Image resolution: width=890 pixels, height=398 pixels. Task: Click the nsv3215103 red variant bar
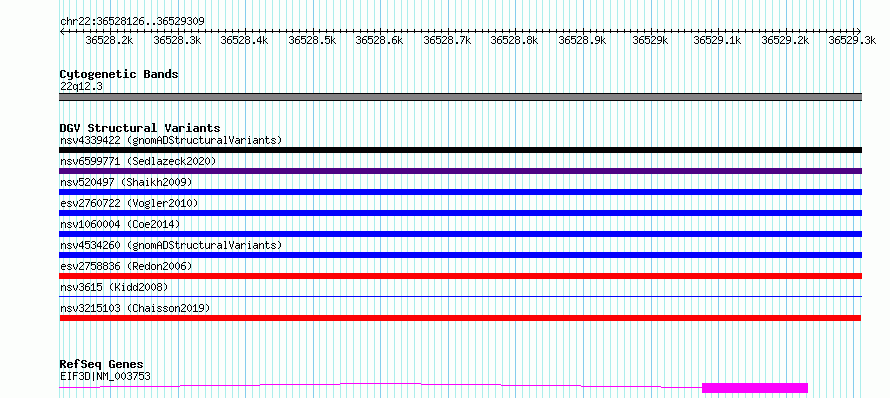pyautogui.click(x=460, y=318)
